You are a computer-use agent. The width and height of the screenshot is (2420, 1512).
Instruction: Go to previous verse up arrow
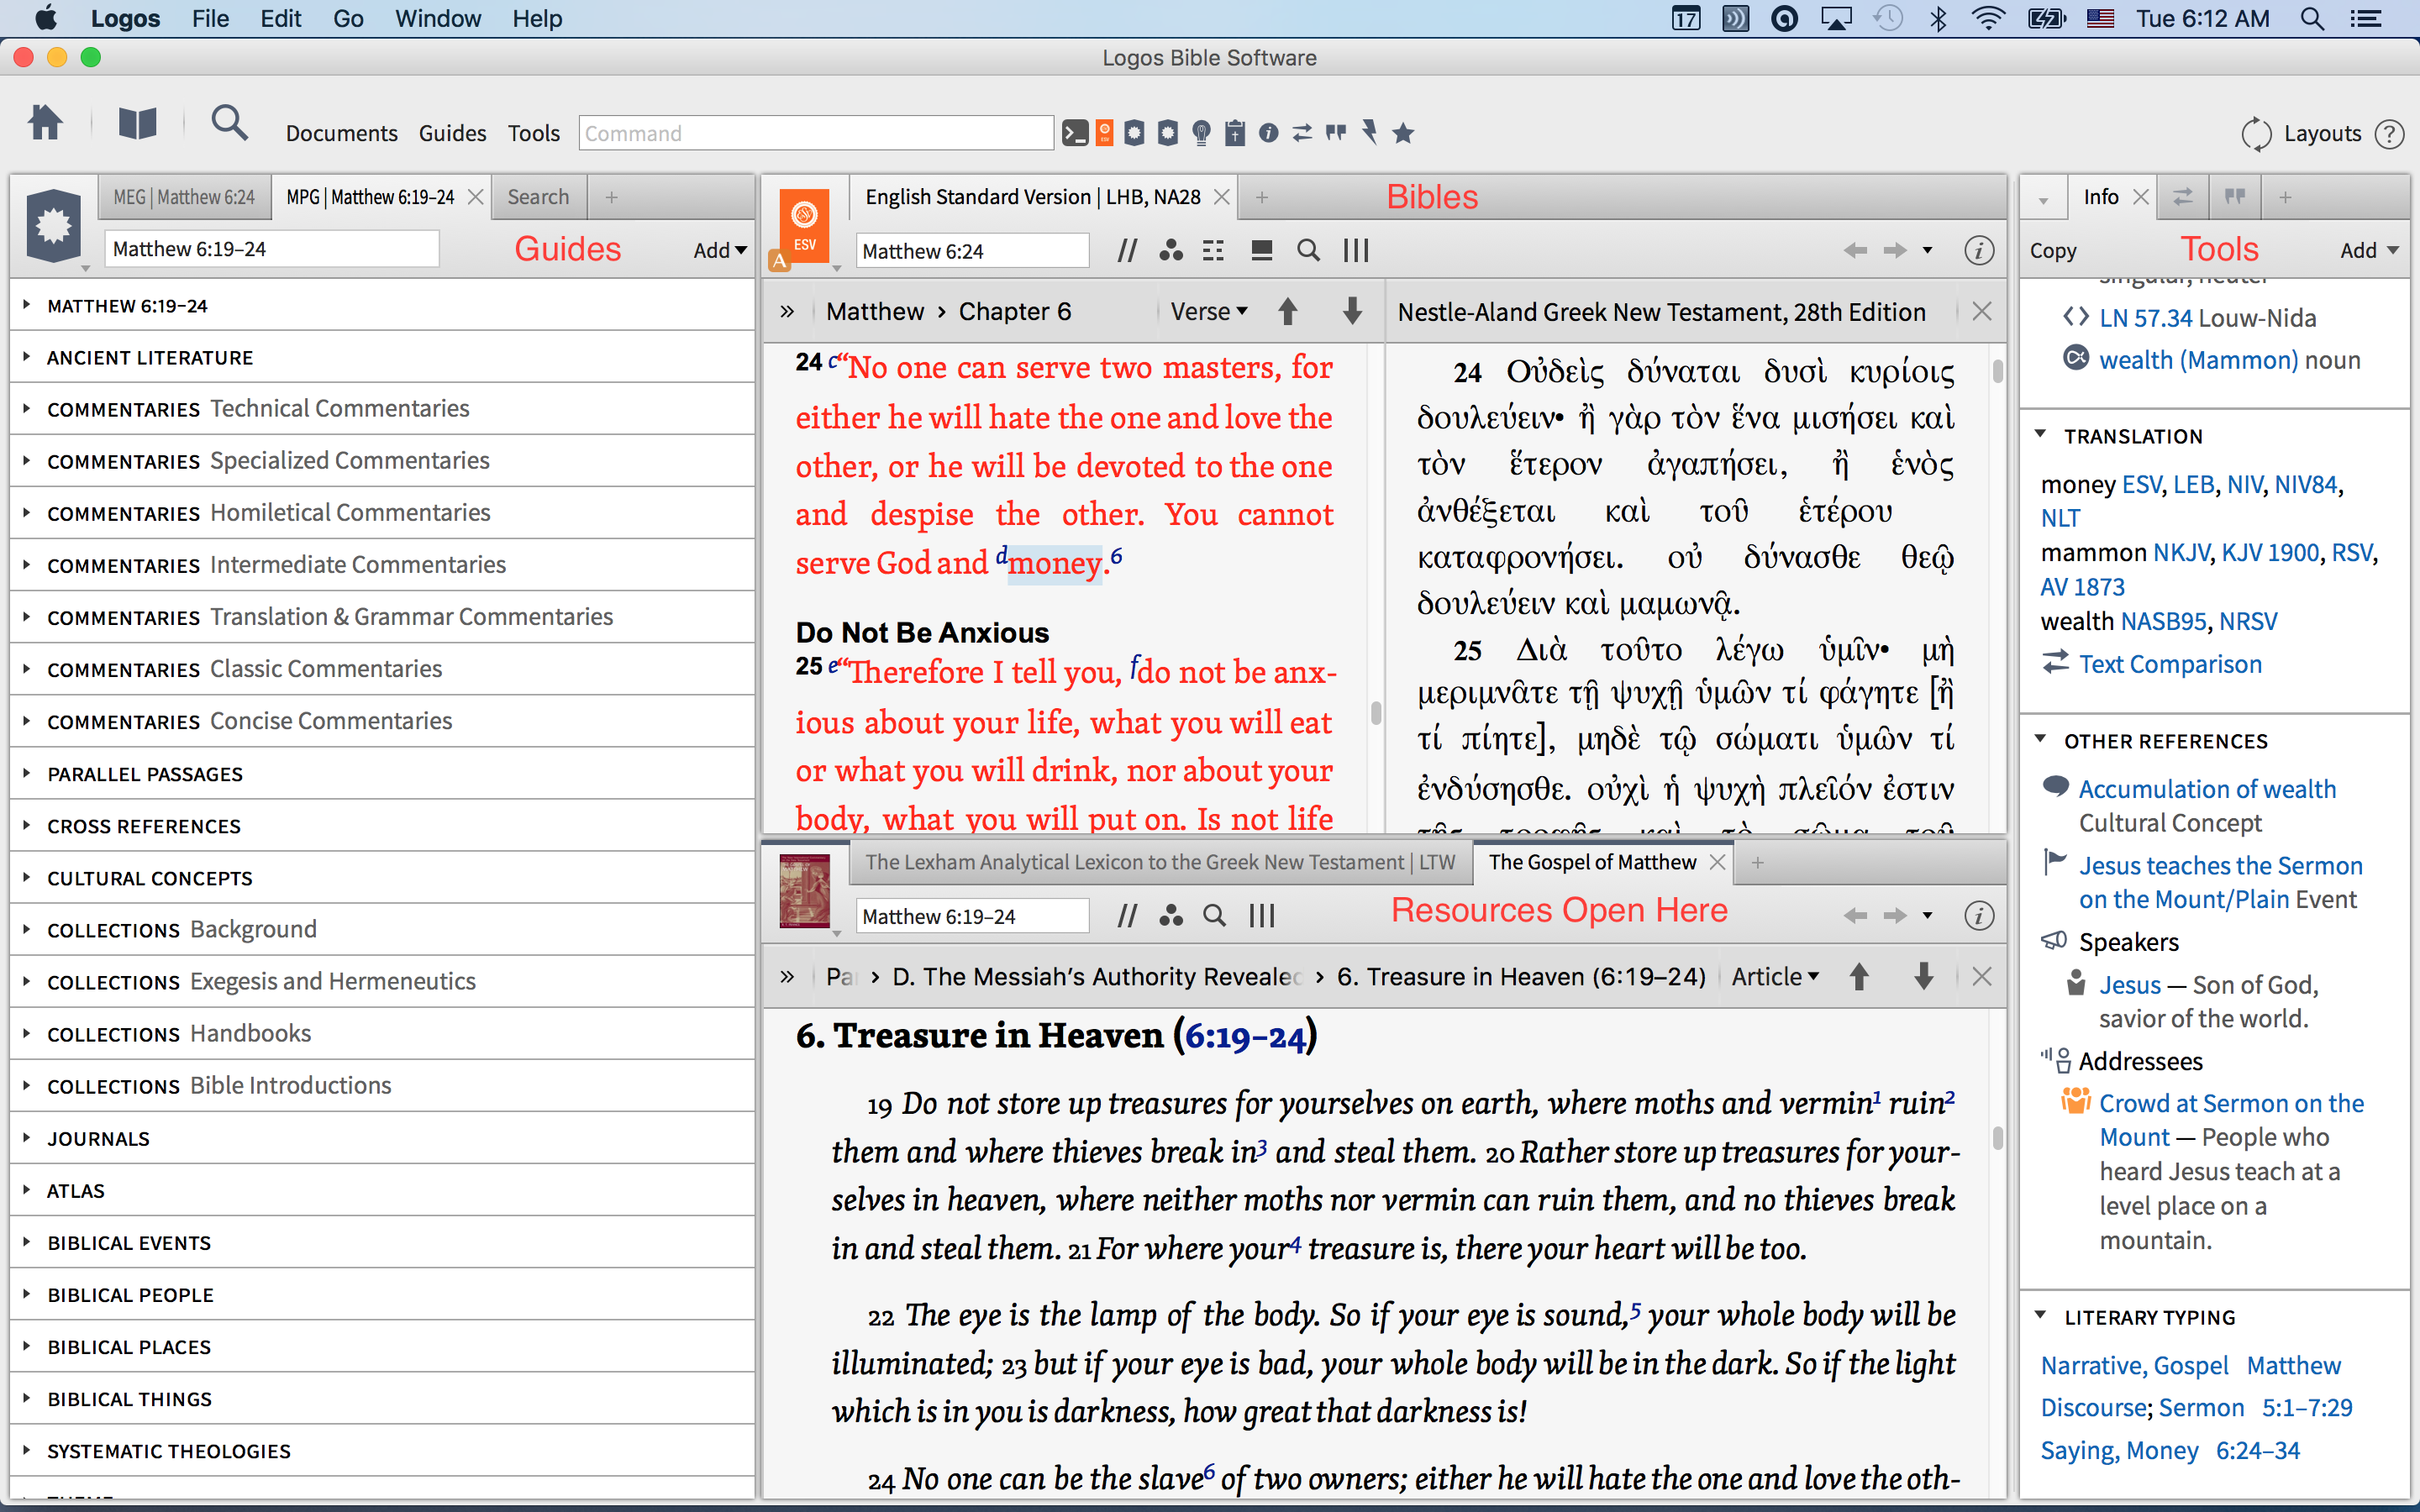pyautogui.click(x=1288, y=312)
